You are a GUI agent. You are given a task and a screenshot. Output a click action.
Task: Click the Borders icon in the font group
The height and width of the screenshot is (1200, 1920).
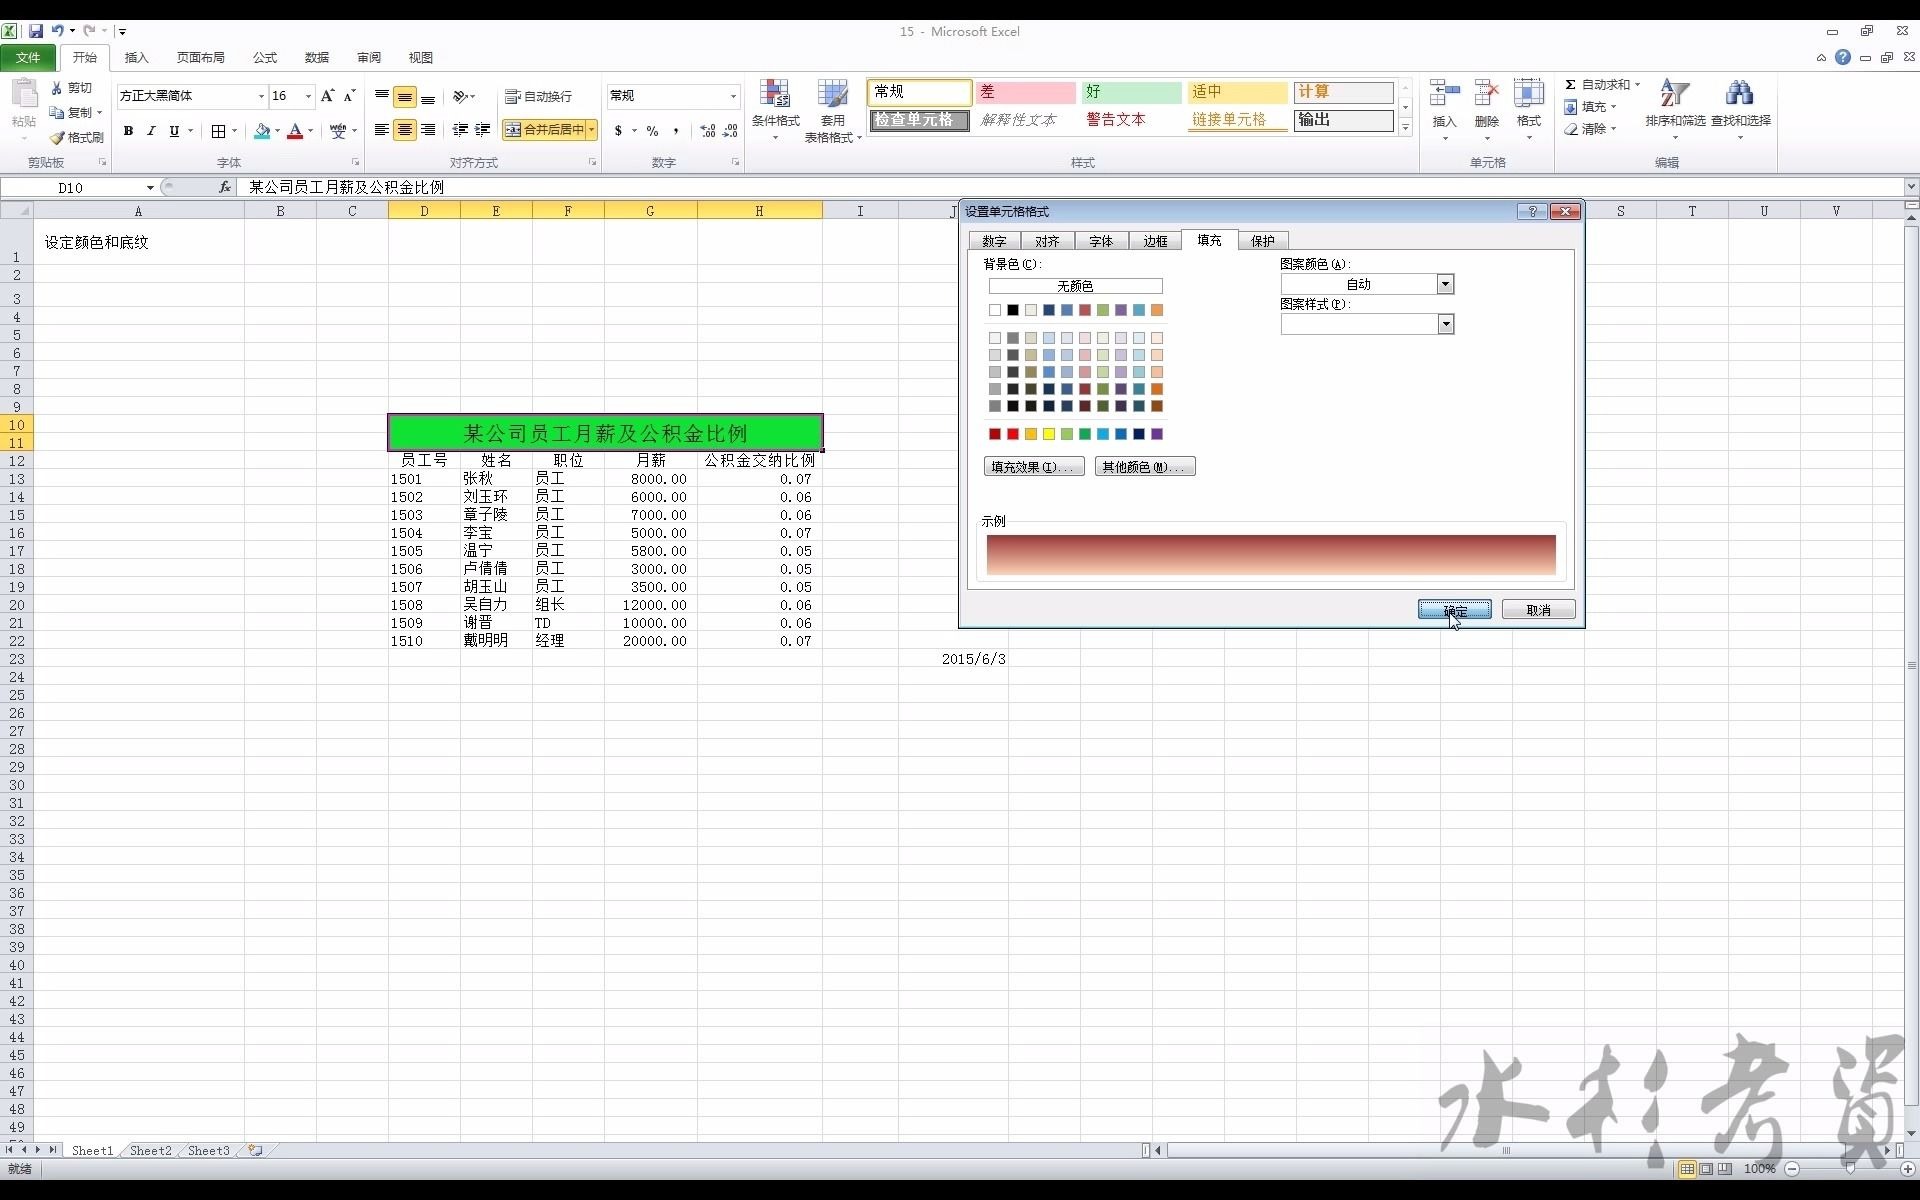[x=218, y=131]
